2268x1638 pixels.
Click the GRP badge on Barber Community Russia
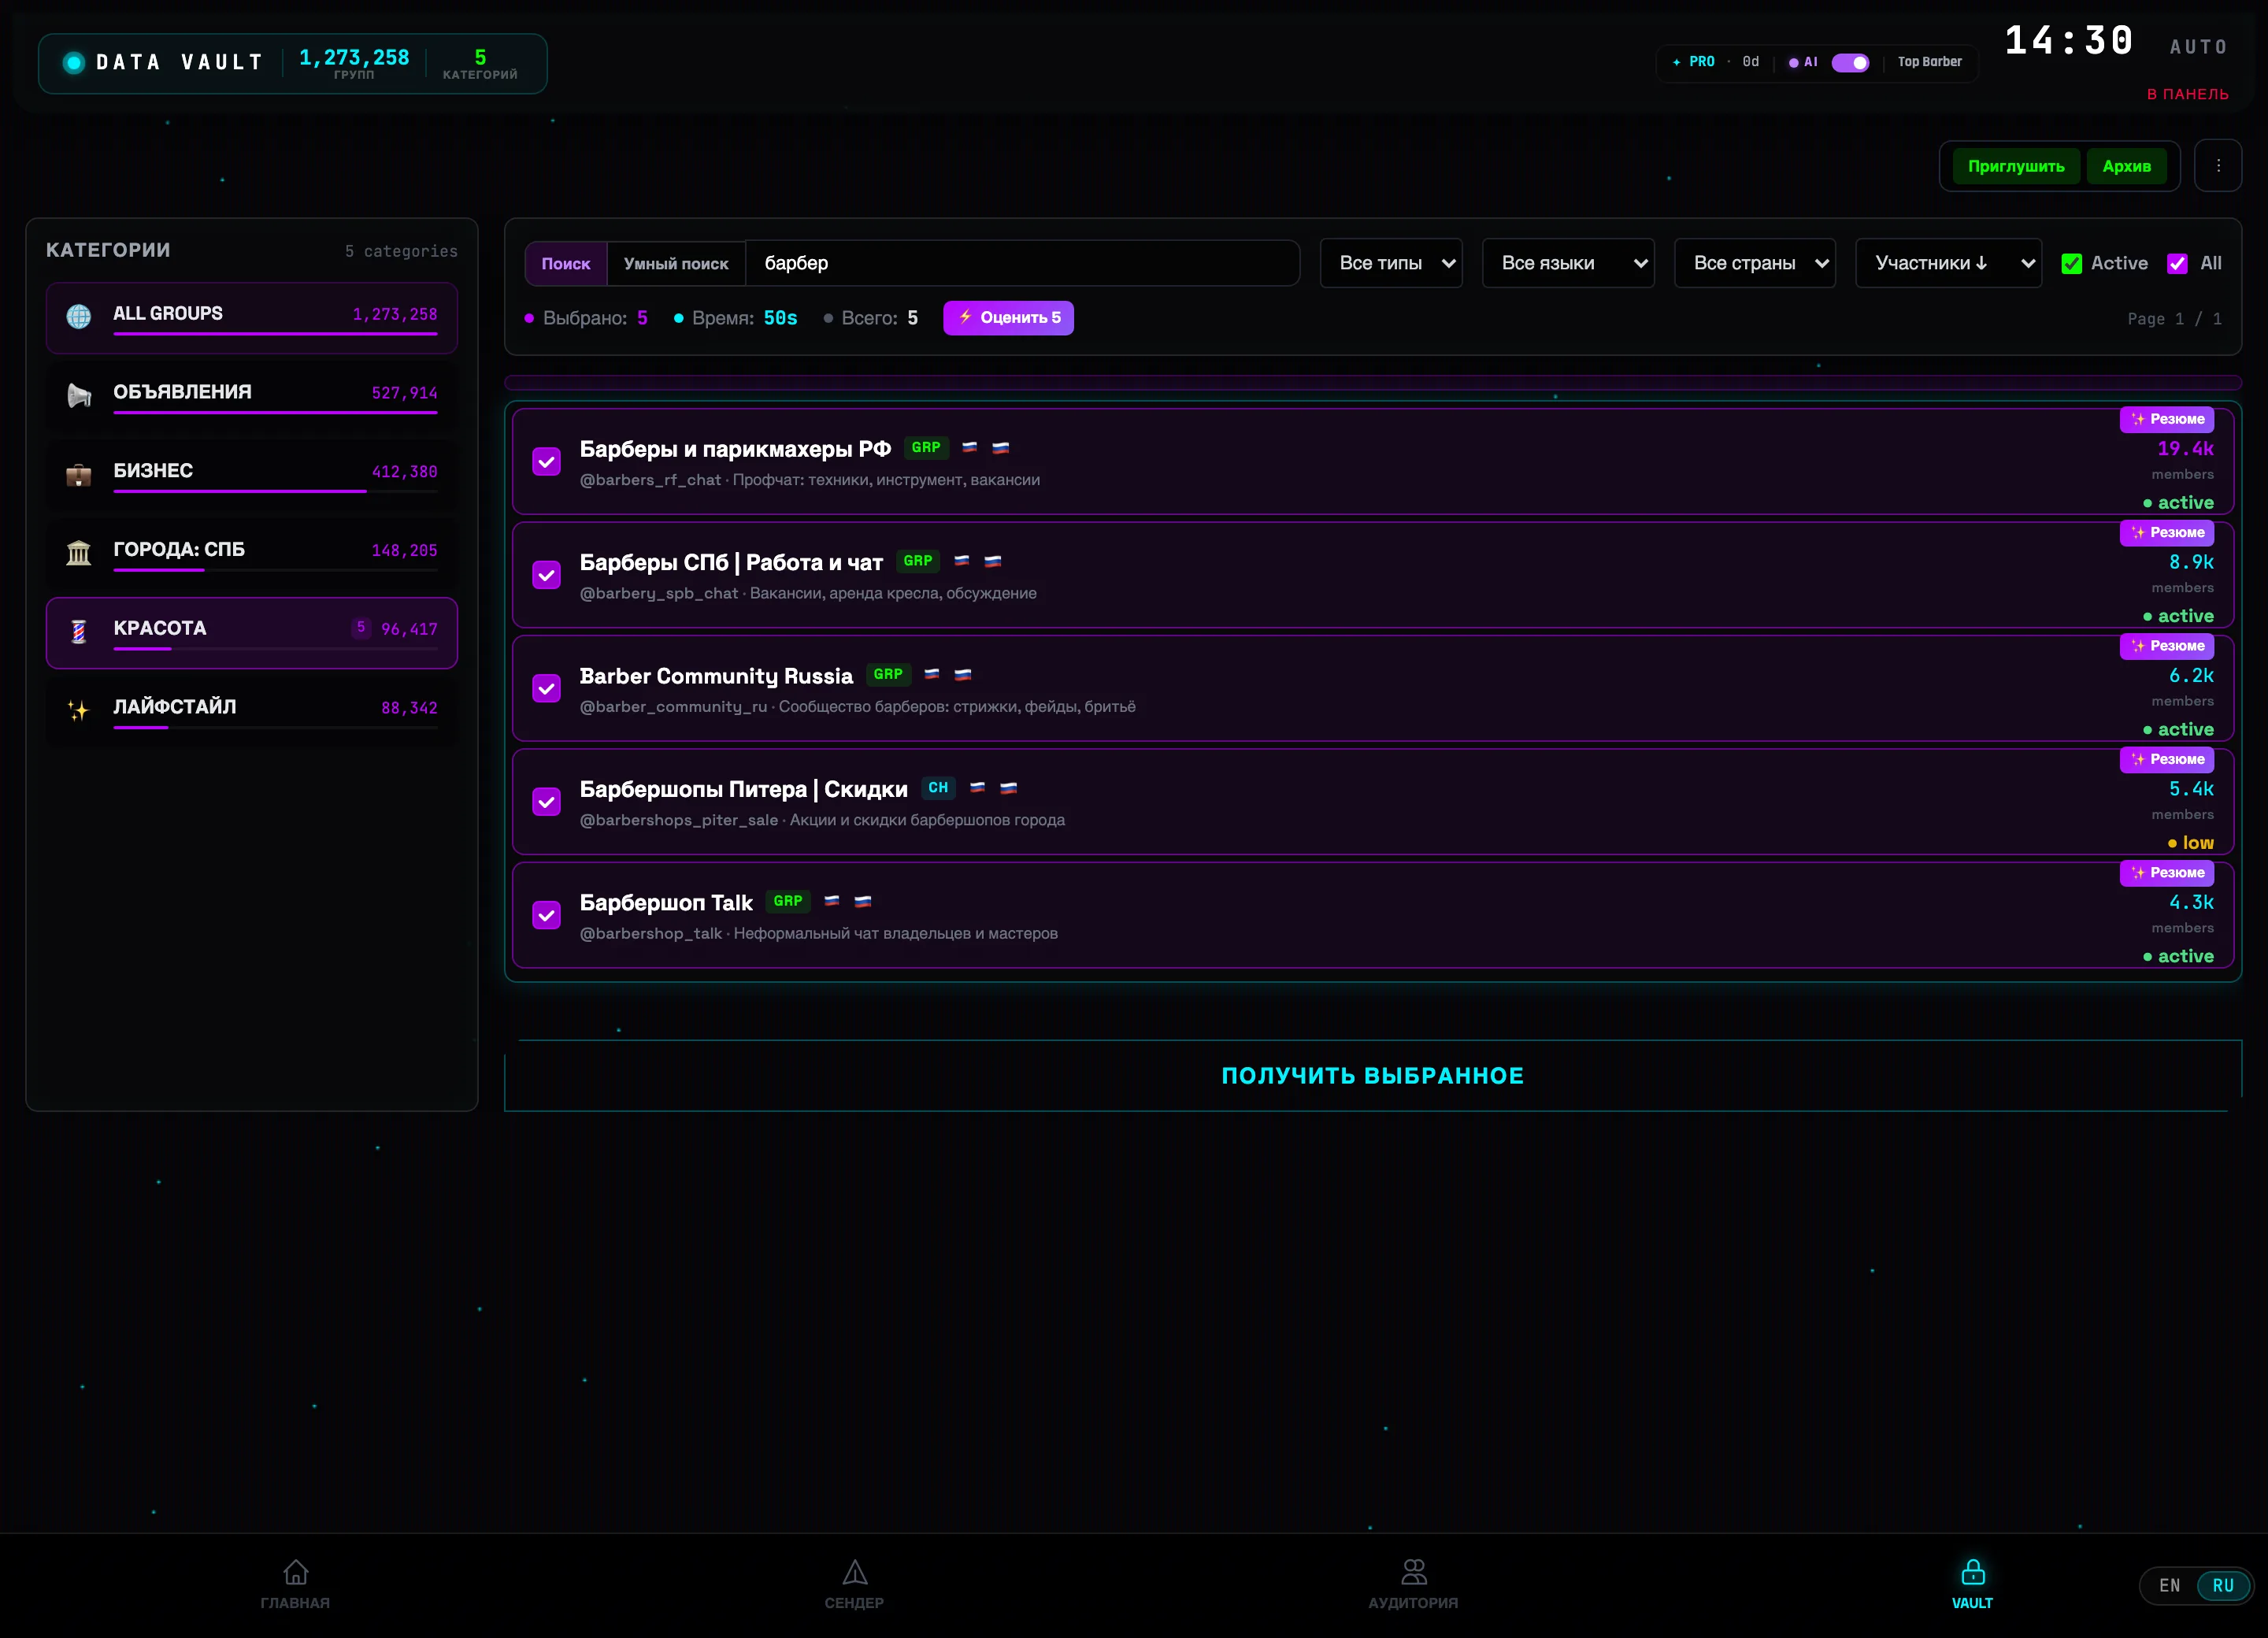(888, 675)
